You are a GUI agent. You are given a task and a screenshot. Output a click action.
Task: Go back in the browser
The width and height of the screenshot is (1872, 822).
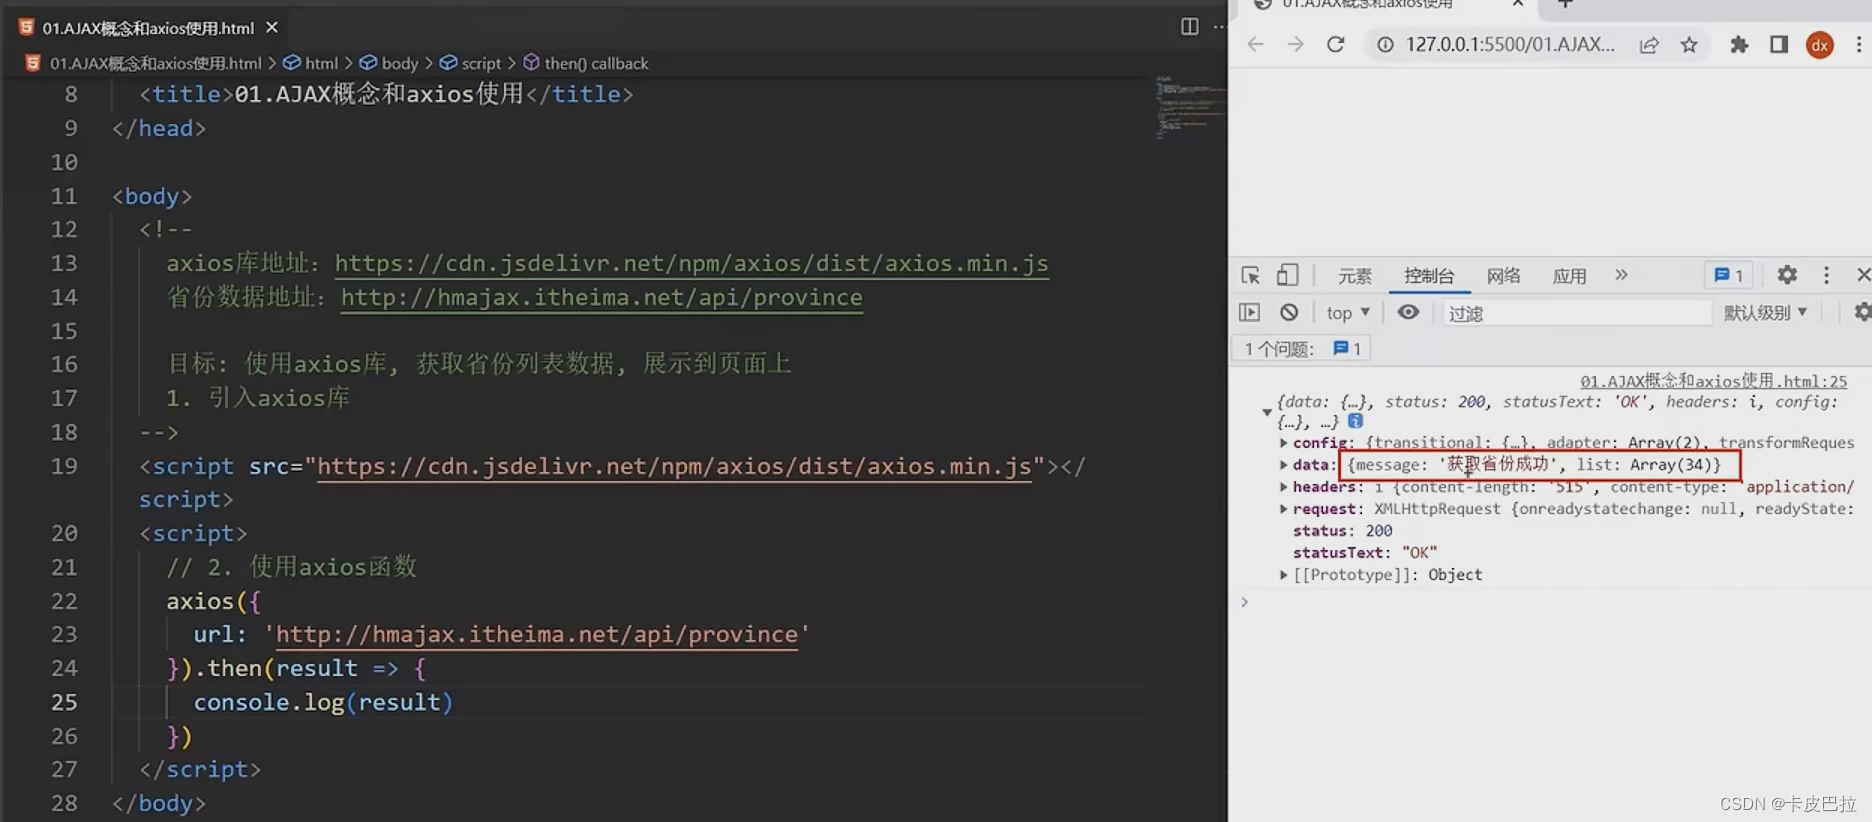(1256, 44)
